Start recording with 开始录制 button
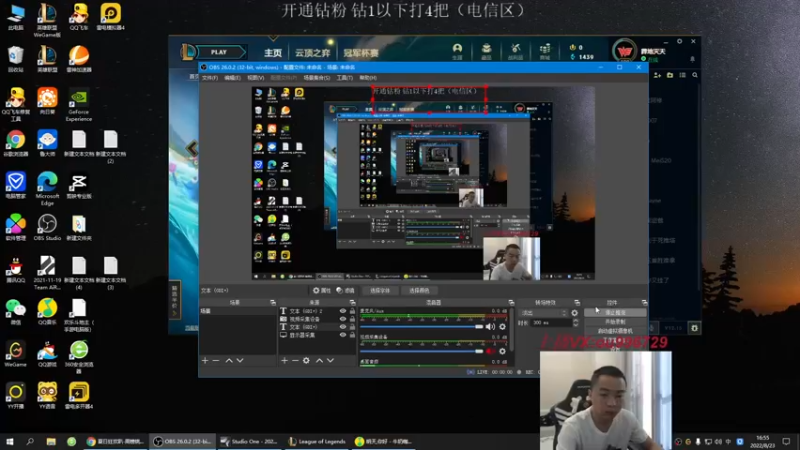Viewport: 800px width, 450px height. 615,321
